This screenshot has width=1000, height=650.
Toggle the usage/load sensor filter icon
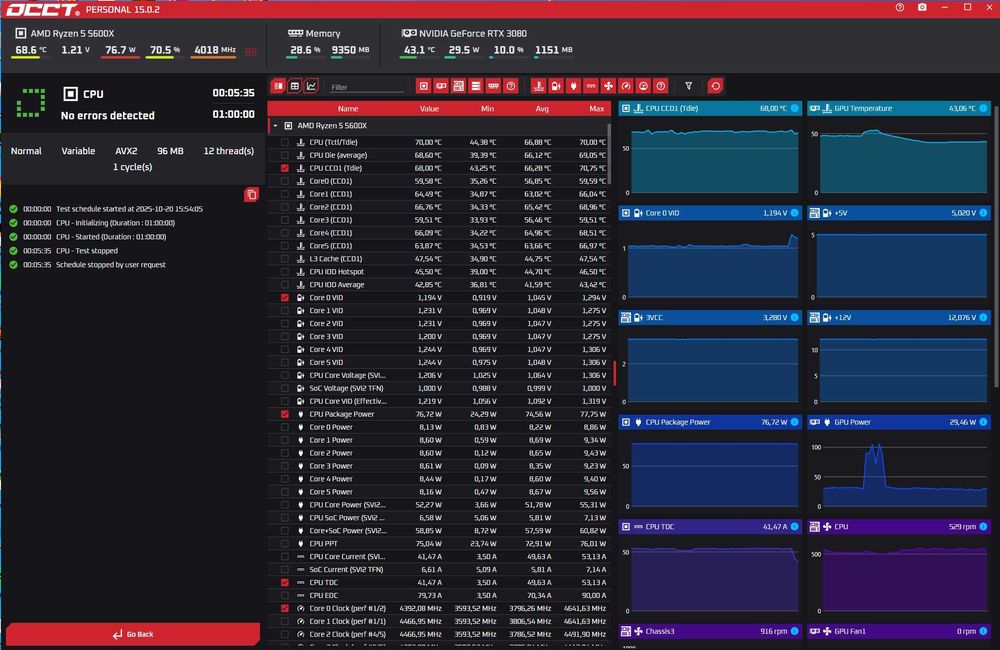(643, 86)
